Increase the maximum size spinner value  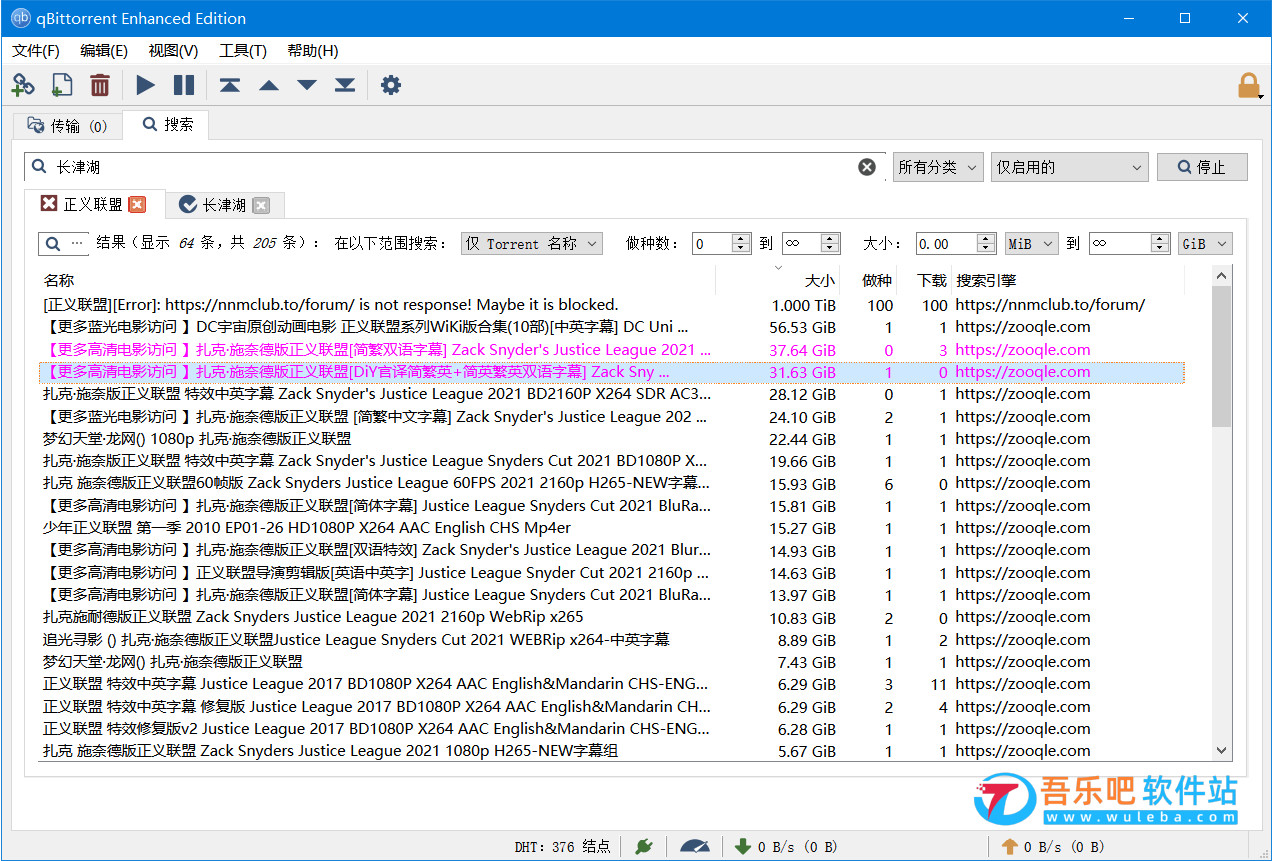(1161, 238)
